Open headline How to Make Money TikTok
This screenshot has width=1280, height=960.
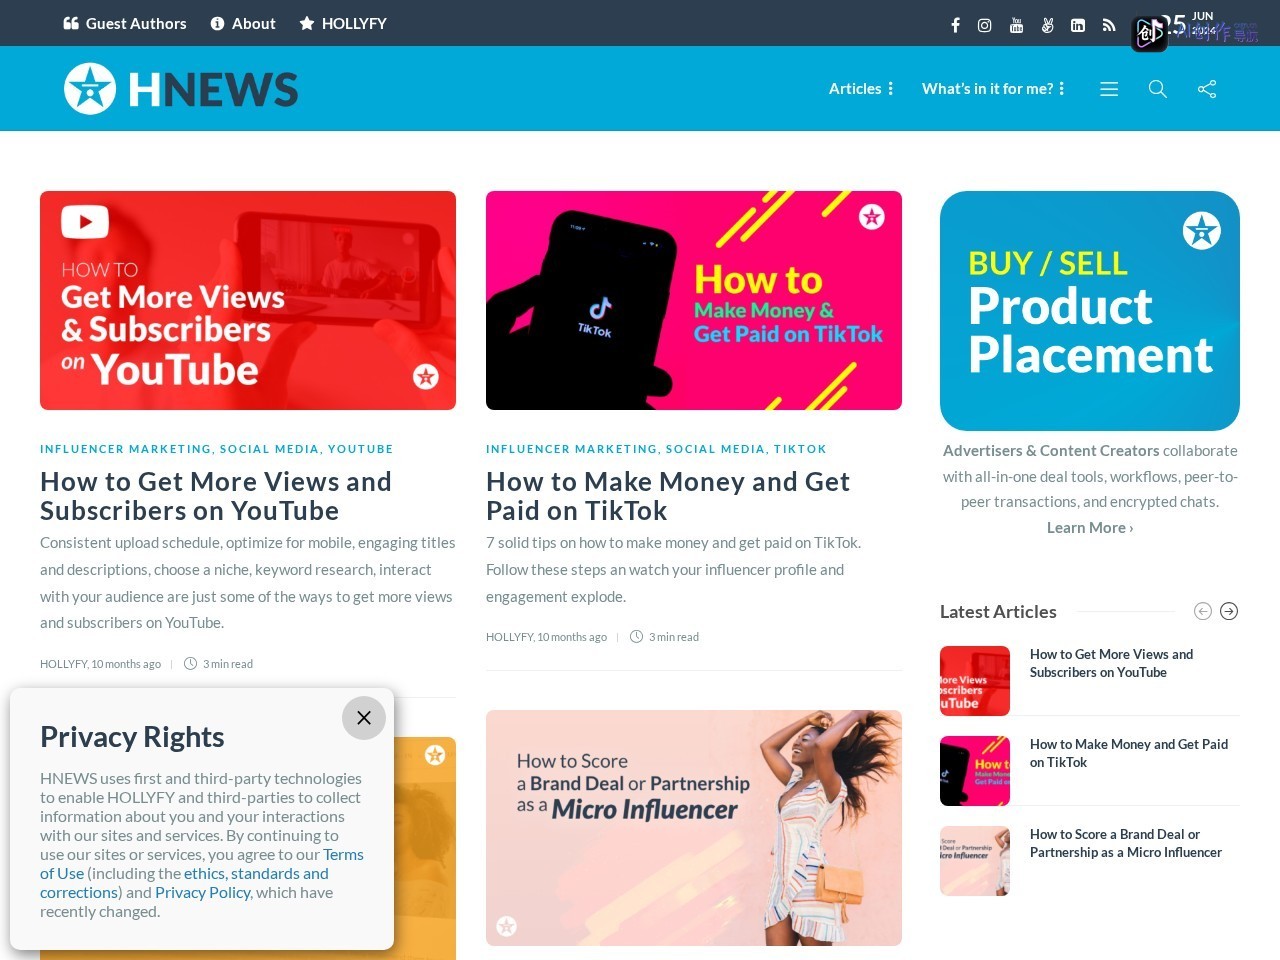pos(668,496)
